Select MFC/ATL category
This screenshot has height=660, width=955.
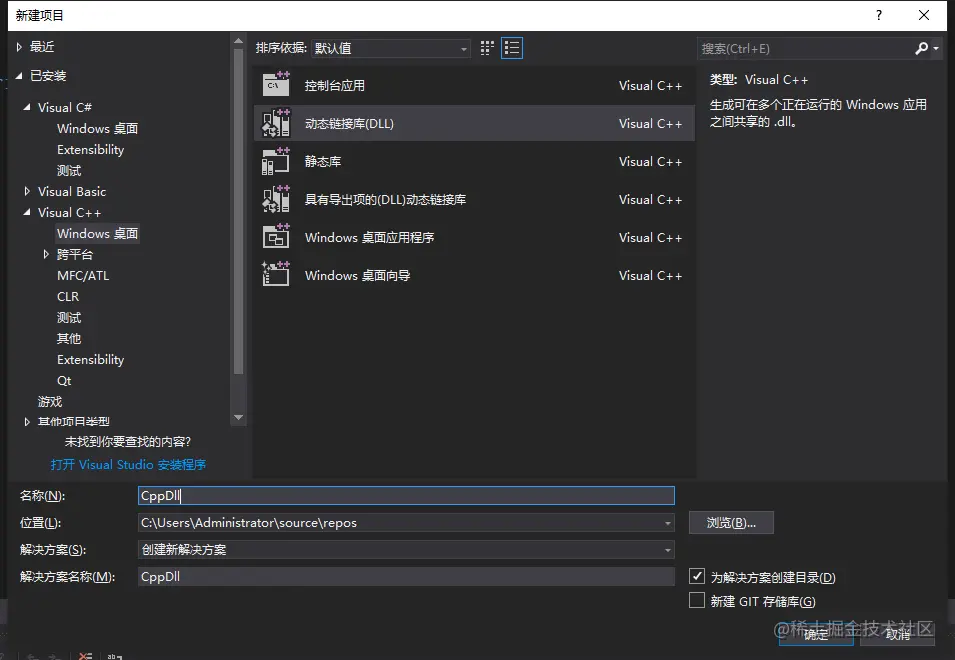83,276
